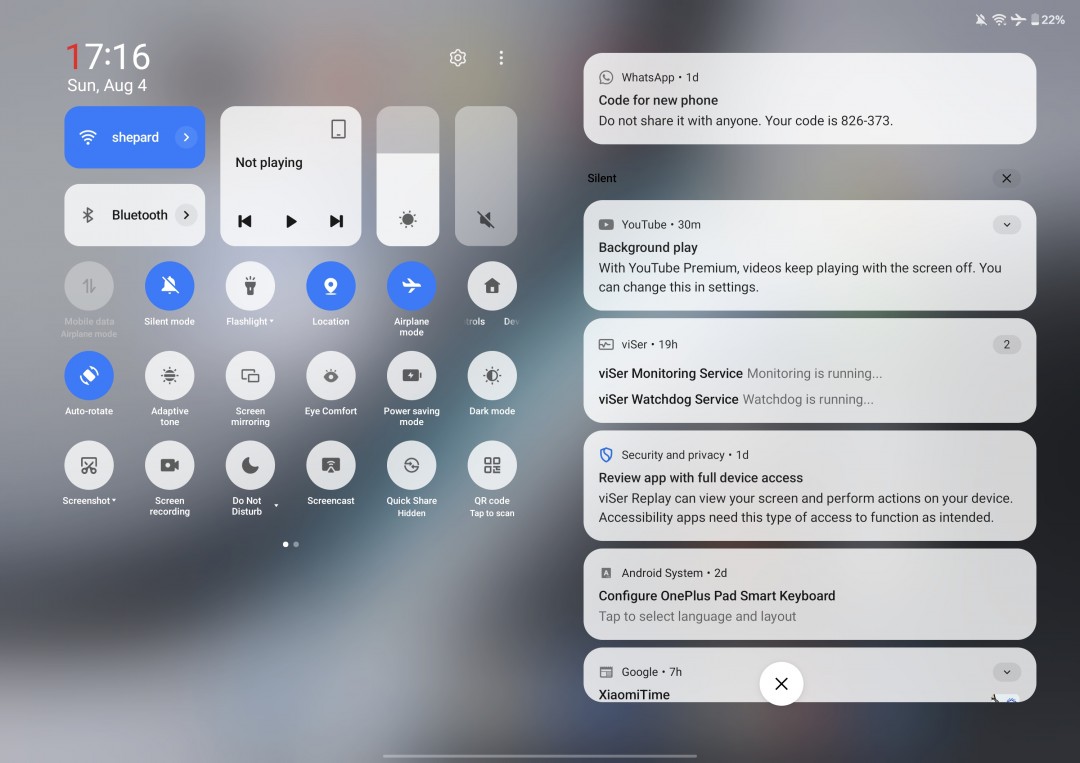
Task: Open the three-dot overflow menu
Action: coord(501,58)
